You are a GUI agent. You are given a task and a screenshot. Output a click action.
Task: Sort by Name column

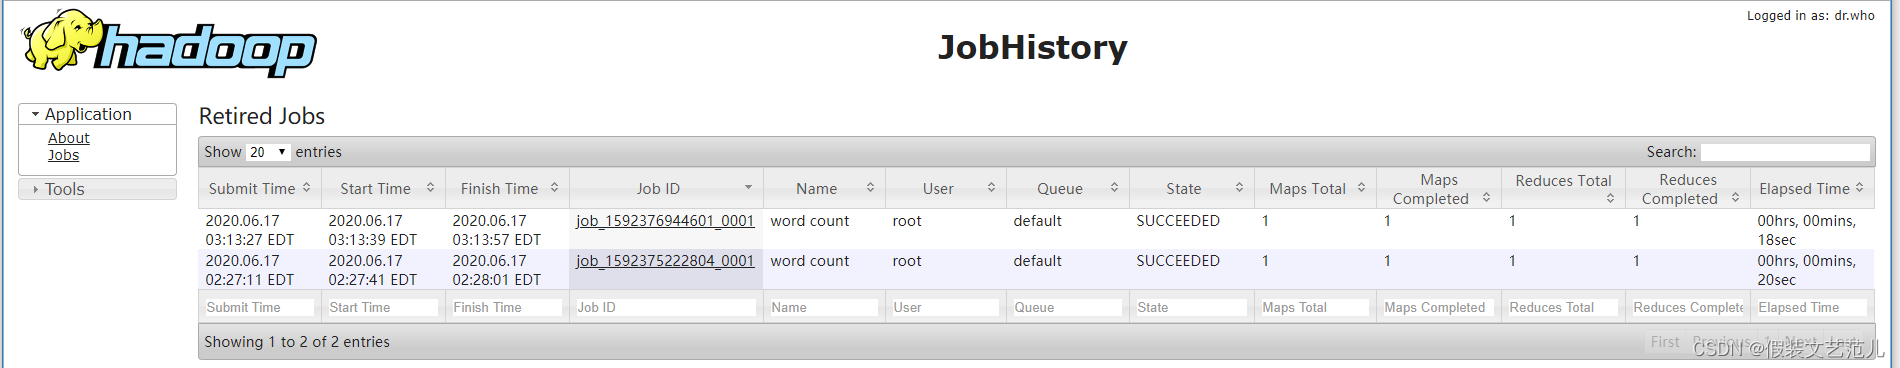[x=825, y=188]
